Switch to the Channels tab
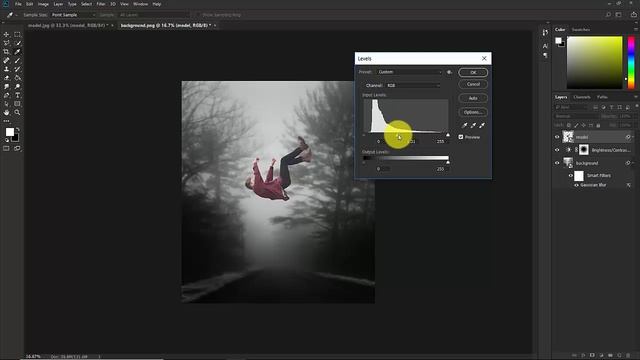Viewport: 640px width, 360px height. (582, 97)
